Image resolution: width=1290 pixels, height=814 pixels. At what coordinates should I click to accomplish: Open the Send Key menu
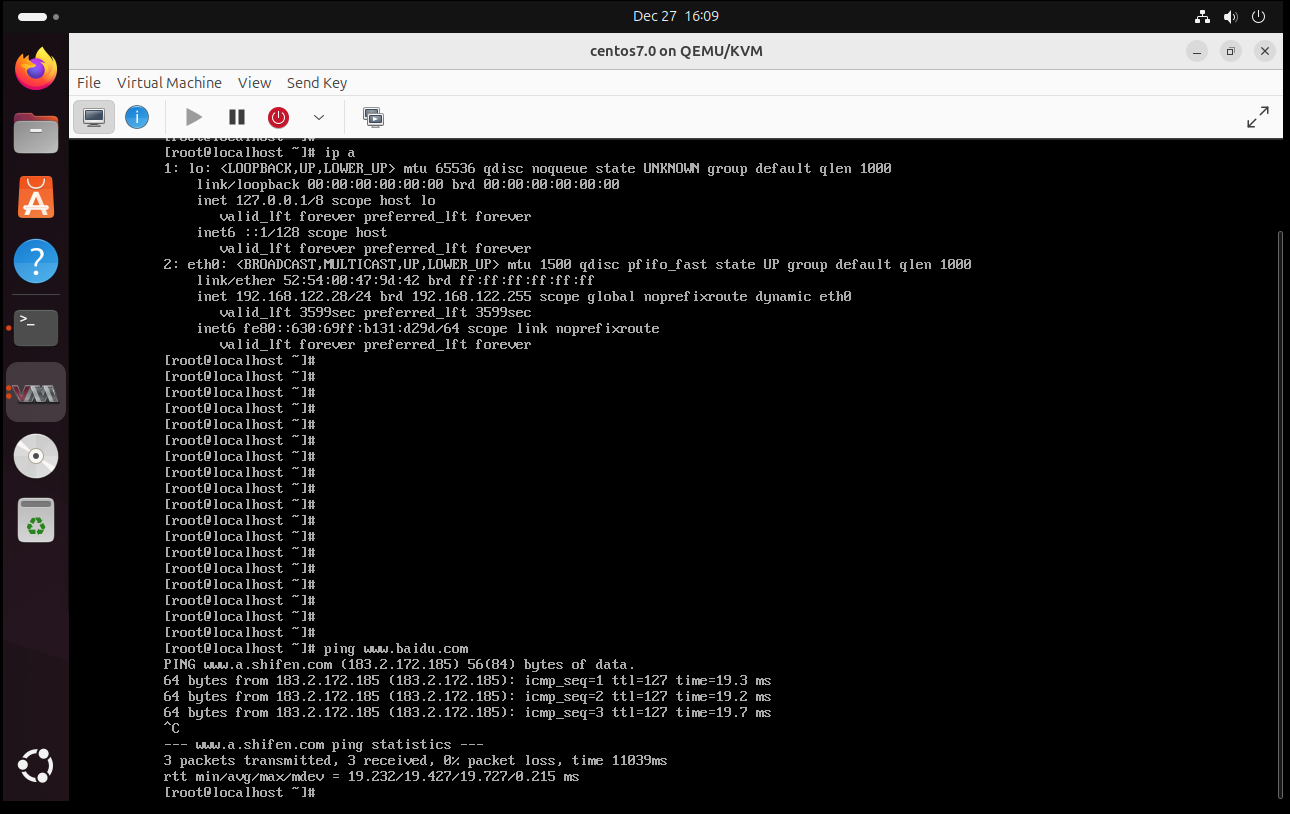pyautogui.click(x=317, y=83)
